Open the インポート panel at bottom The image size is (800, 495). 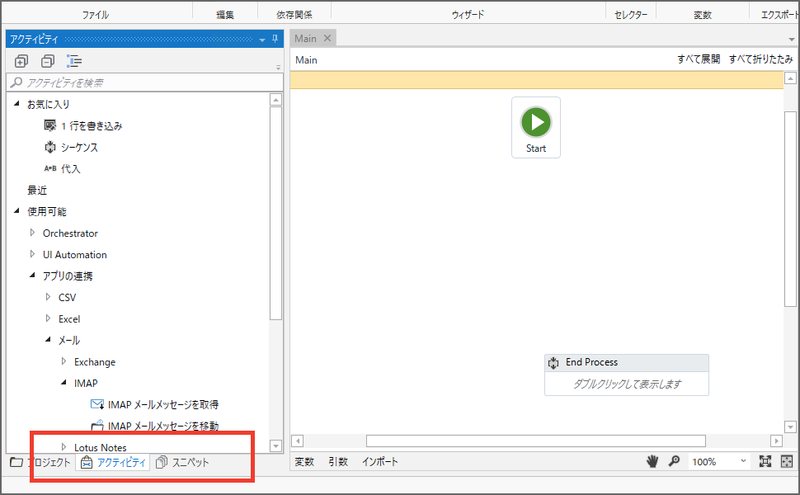[x=380, y=462]
